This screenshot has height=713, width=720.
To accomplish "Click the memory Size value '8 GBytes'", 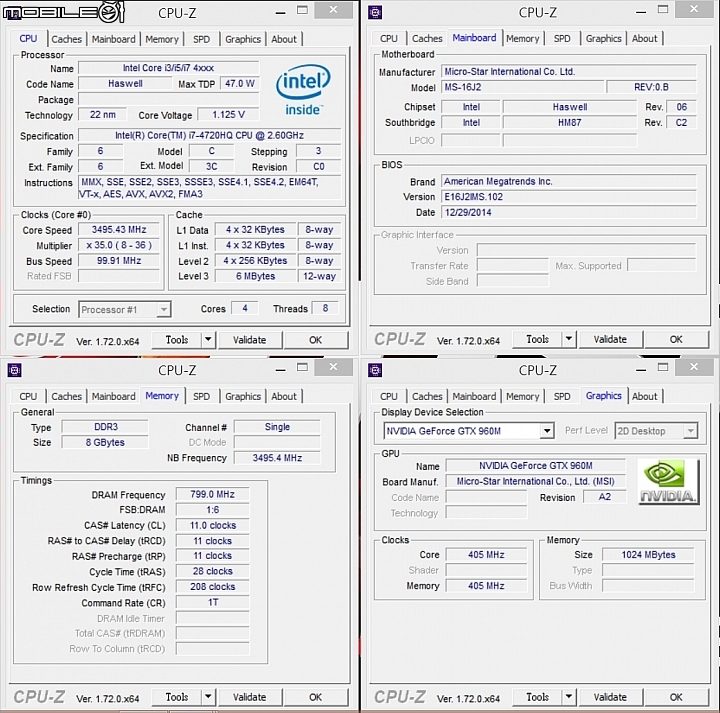I will tap(105, 443).
